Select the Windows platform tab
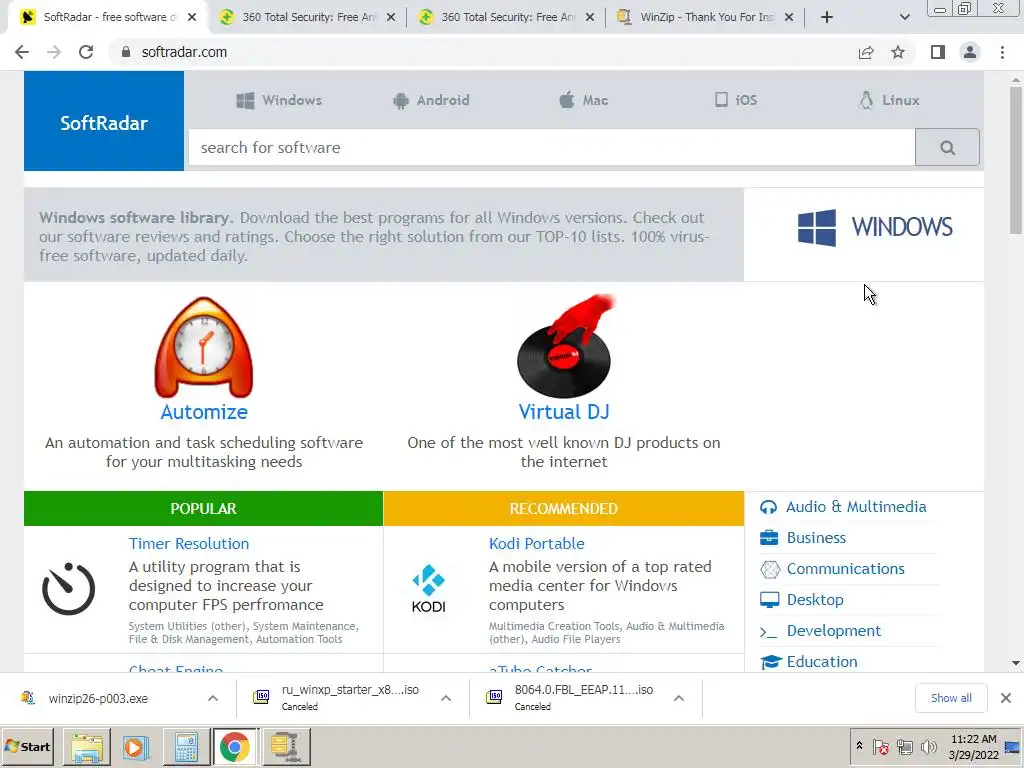 (279, 101)
